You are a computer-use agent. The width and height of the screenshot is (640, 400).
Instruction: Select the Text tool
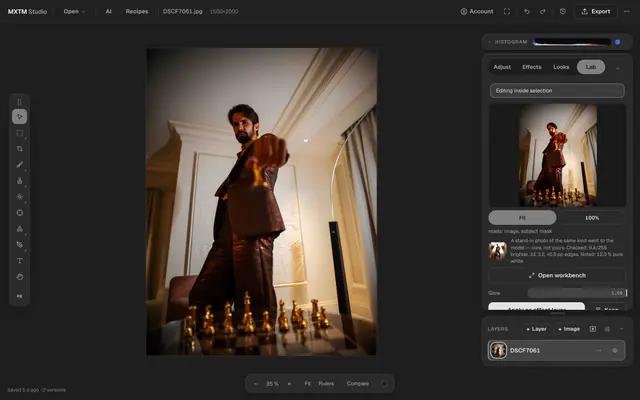point(20,261)
